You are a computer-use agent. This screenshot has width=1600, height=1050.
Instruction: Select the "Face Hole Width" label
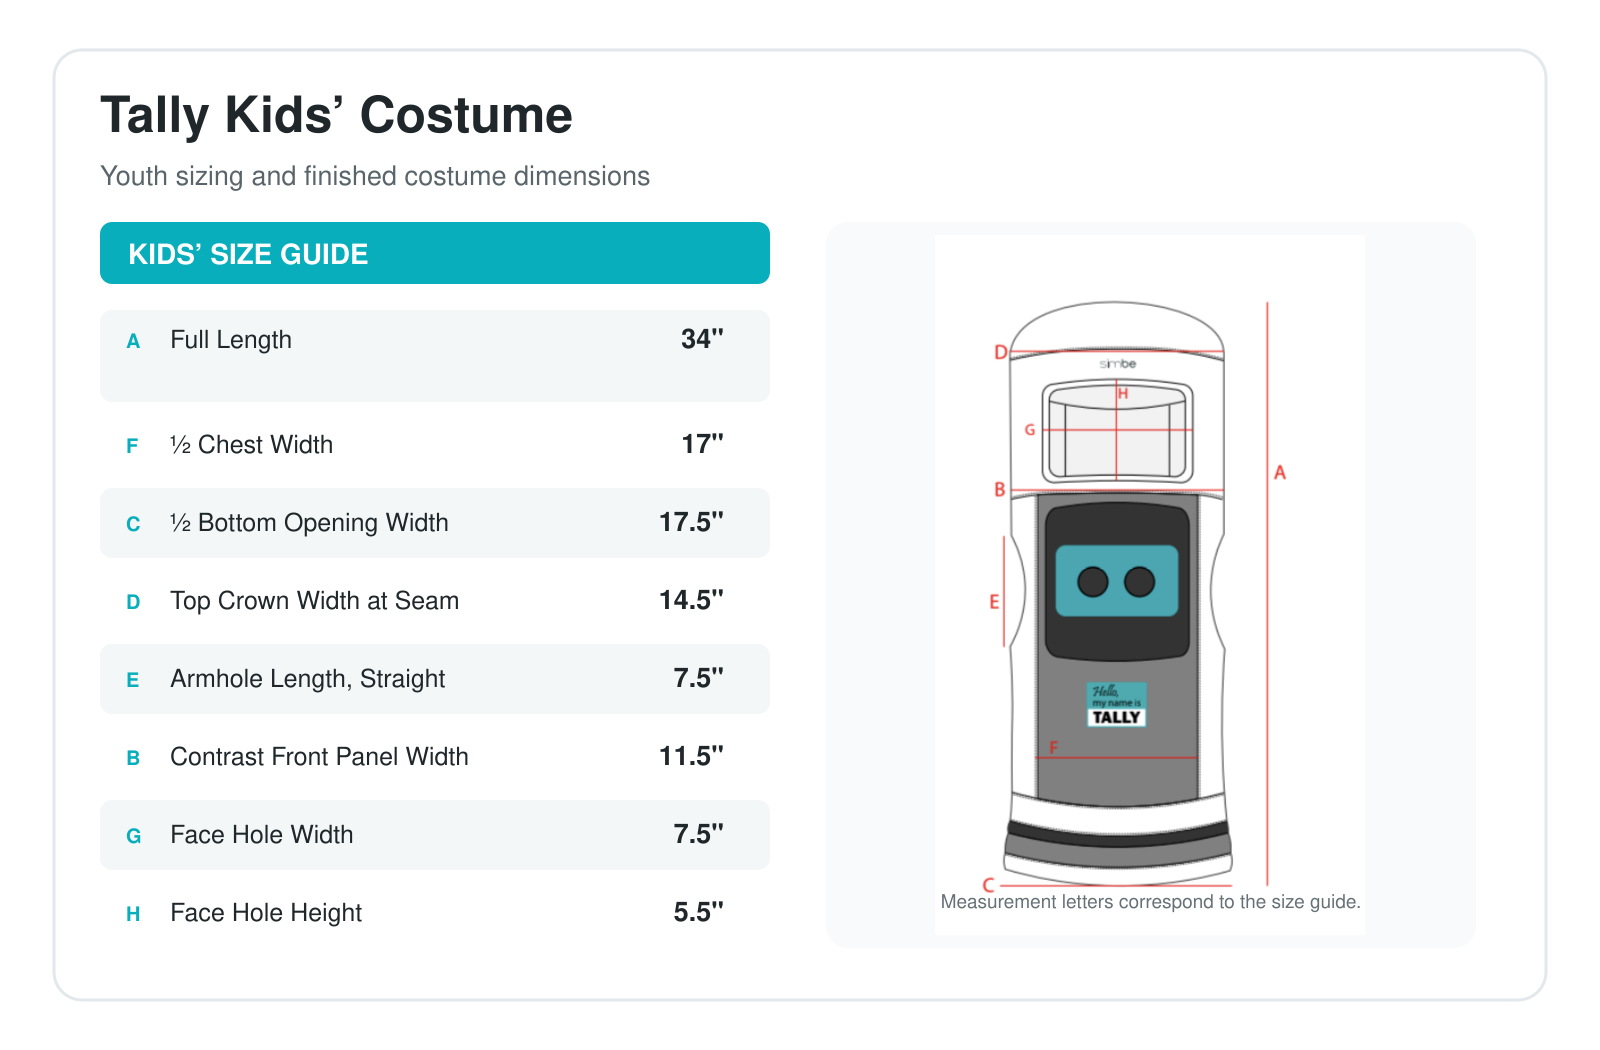point(261,834)
